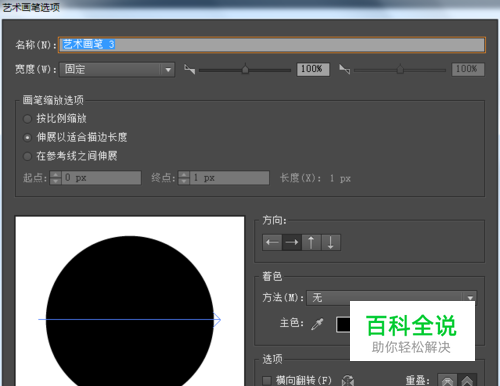Image resolution: width=500 pixels, height=386 pixels.
Task: Click the Name (名称) text field
Action: tap(272, 45)
